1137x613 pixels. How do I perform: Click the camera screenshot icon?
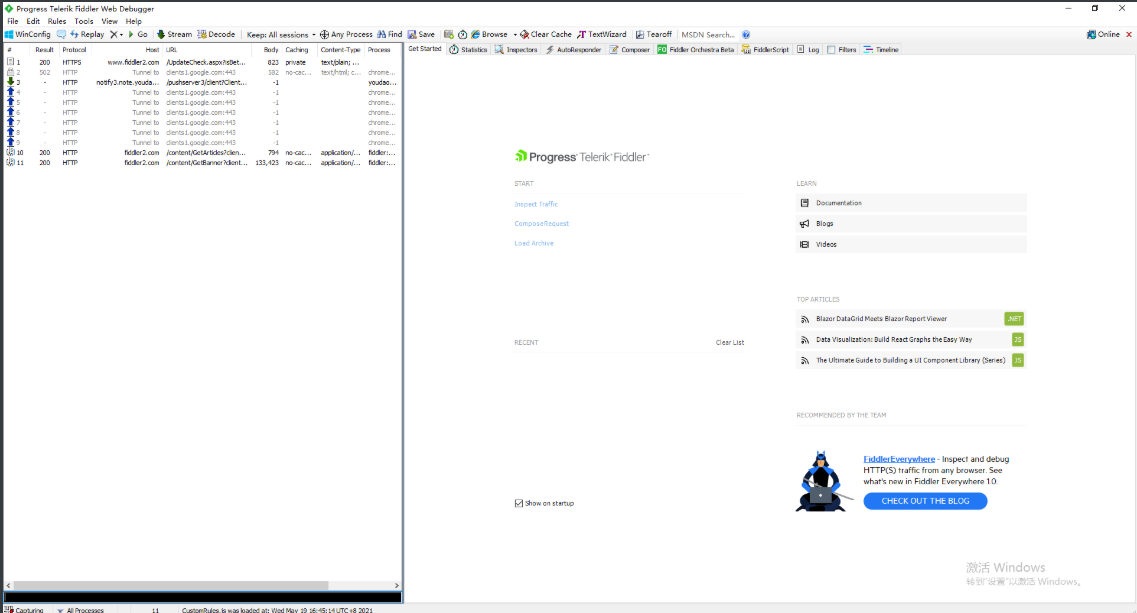(x=449, y=34)
